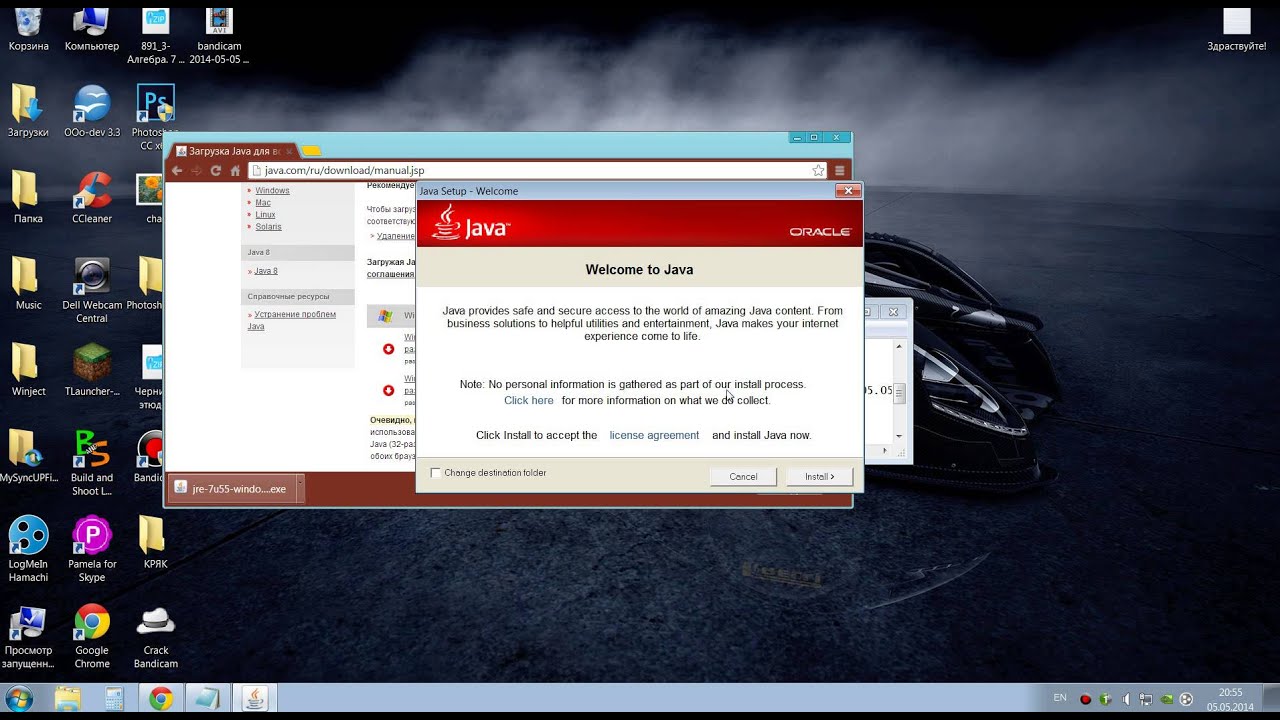Open the jre-7u55 downloaded exe item
Image resolution: width=1280 pixels, height=720 pixels.
coord(231,489)
